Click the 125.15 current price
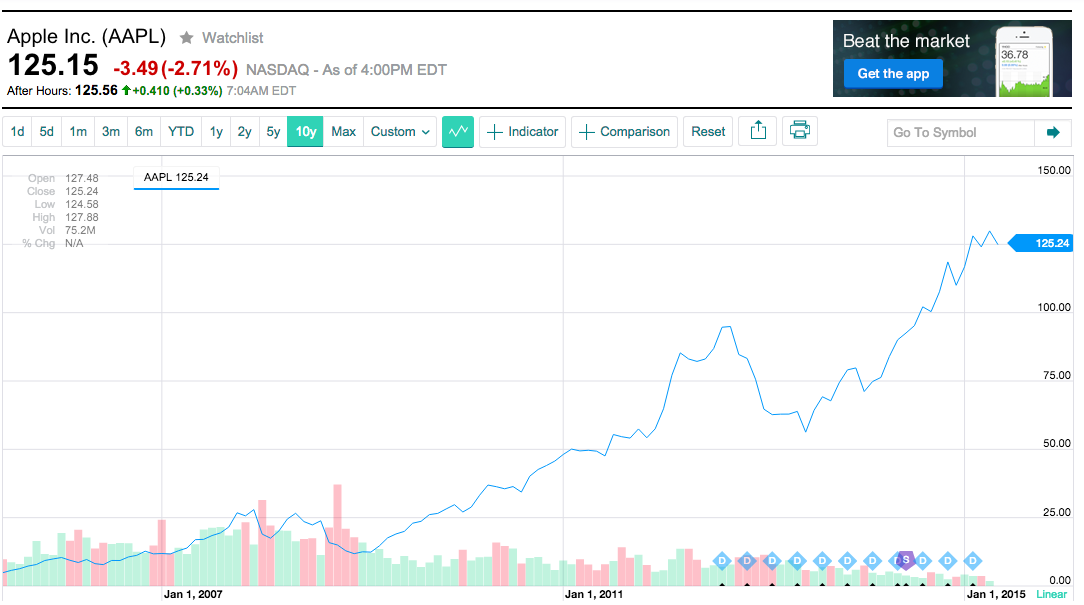The width and height of the screenshot is (1084, 605). pos(53,66)
